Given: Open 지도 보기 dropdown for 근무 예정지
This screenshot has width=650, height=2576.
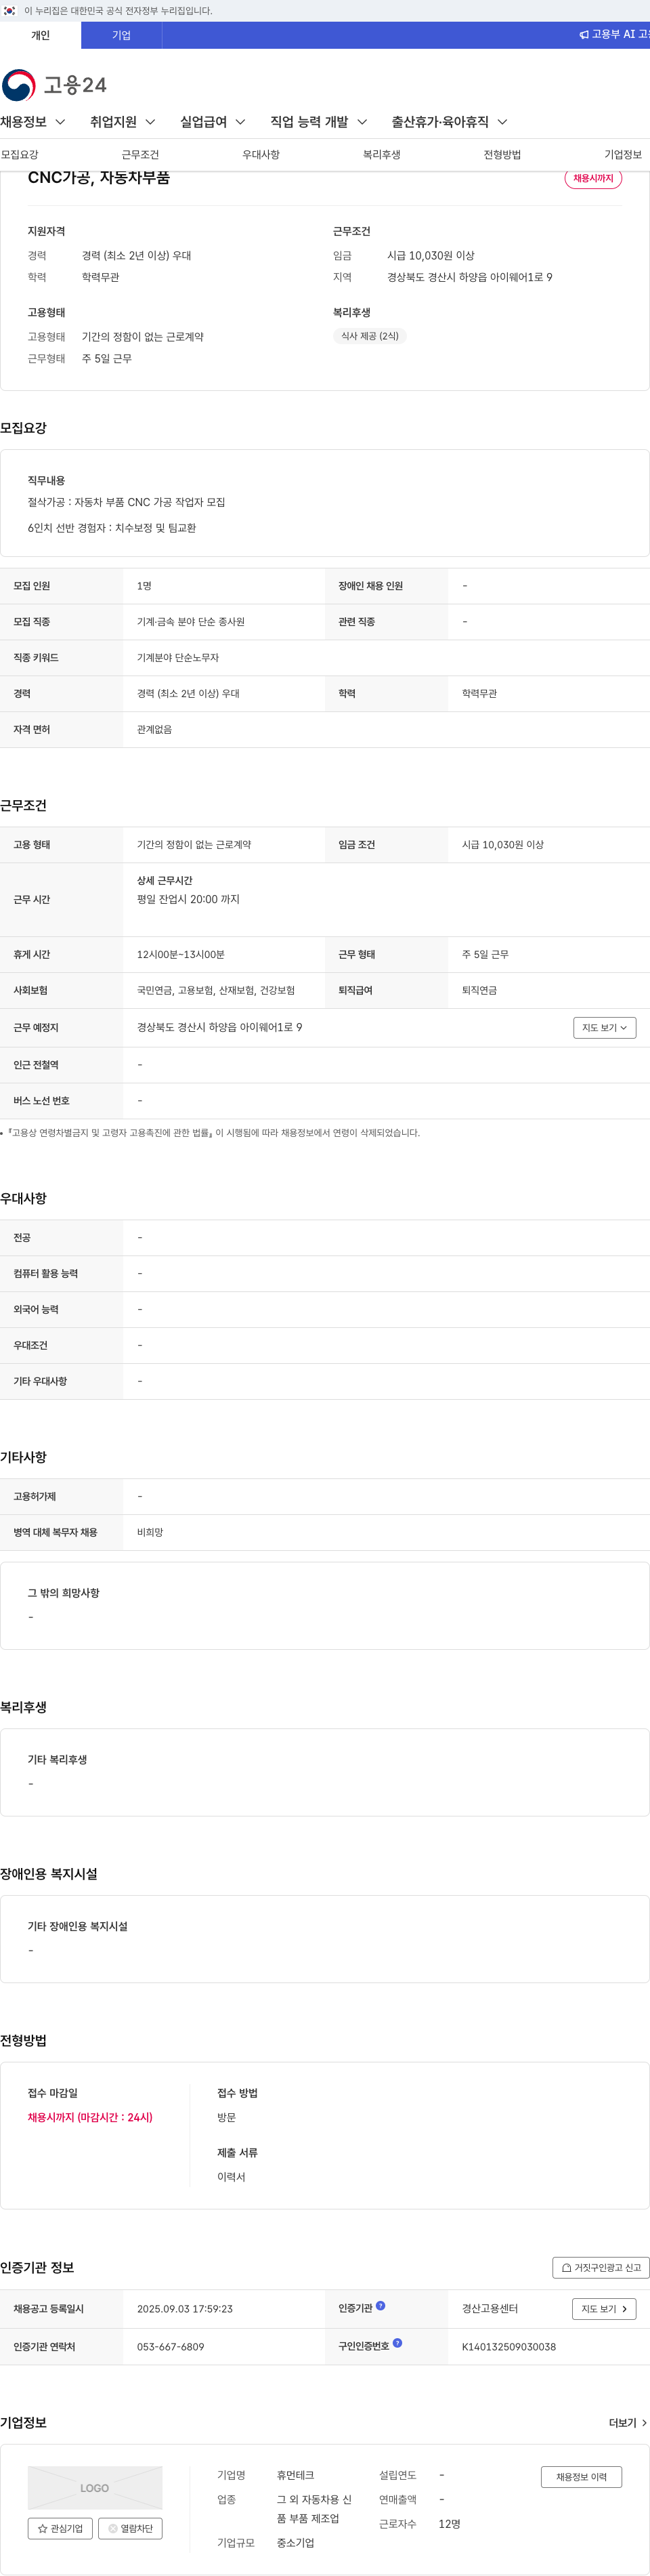Looking at the screenshot, I should pyautogui.click(x=605, y=1028).
